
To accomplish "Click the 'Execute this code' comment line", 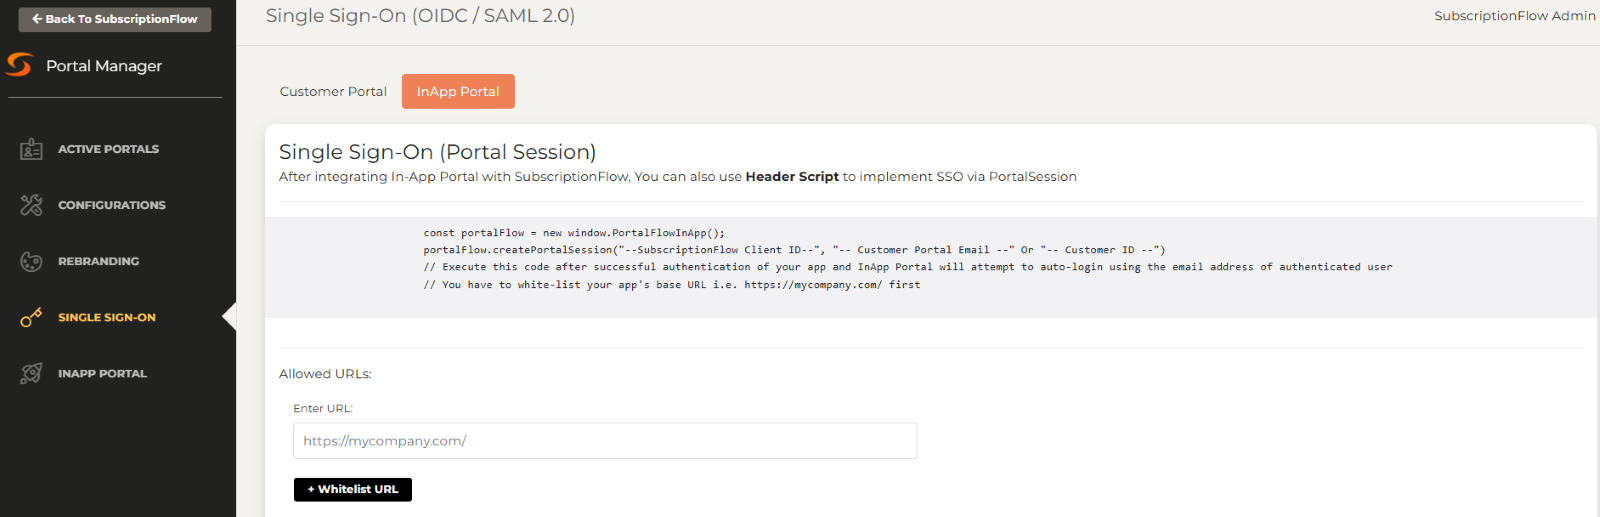I will pyautogui.click(x=908, y=267).
